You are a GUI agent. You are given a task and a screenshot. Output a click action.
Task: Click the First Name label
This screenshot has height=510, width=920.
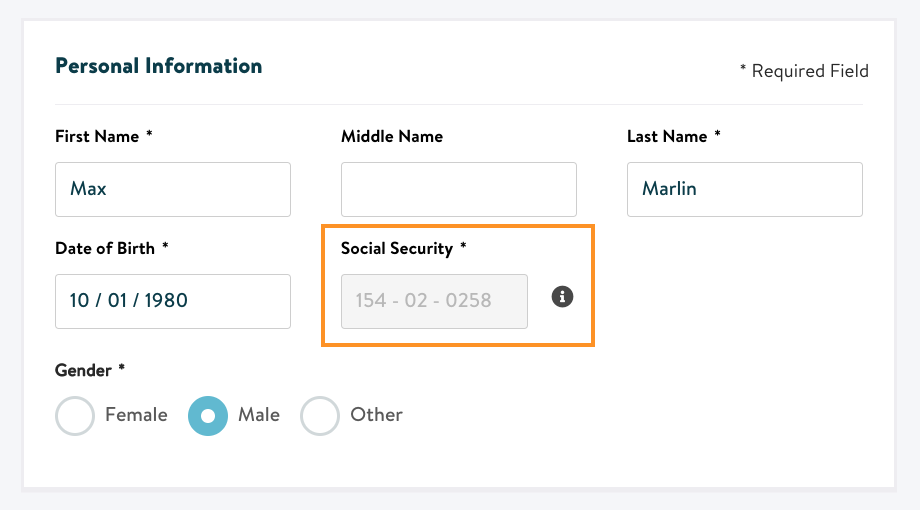104,136
